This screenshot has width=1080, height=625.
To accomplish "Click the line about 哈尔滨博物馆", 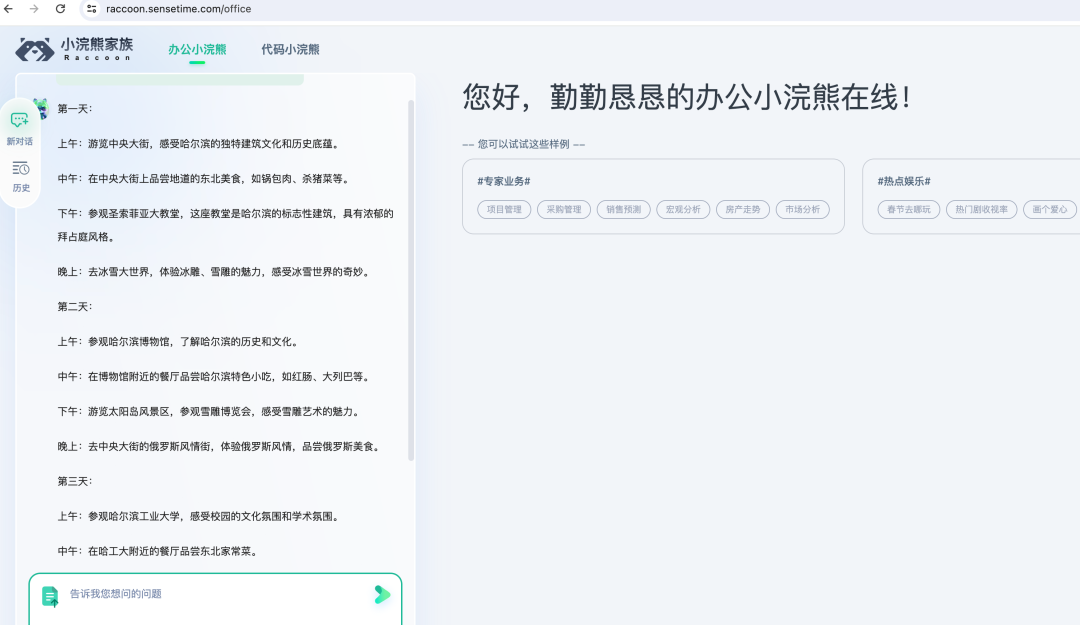I will coord(178,342).
